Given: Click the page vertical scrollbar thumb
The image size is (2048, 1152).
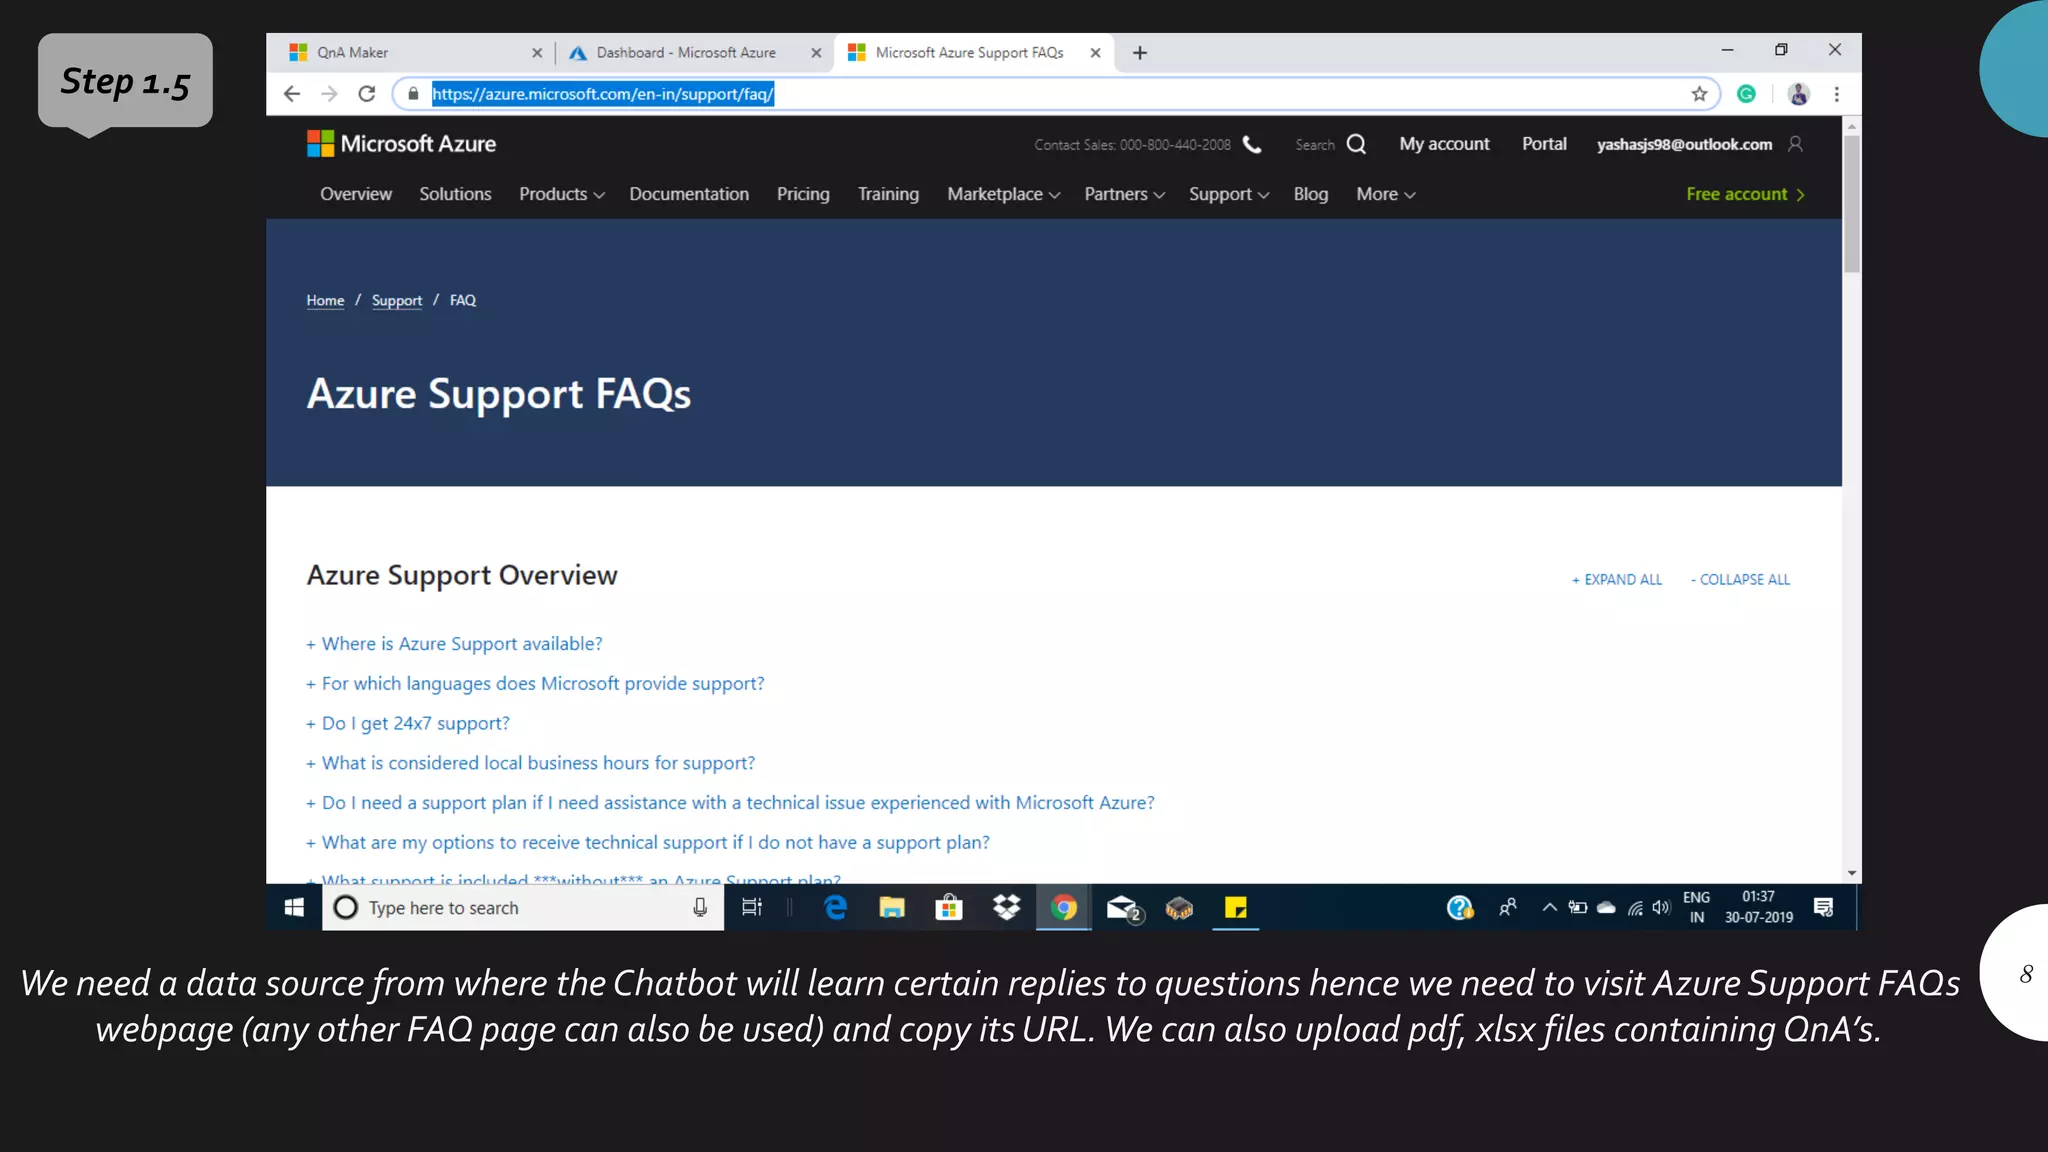Looking at the screenshot, I should coord(1852,204).
